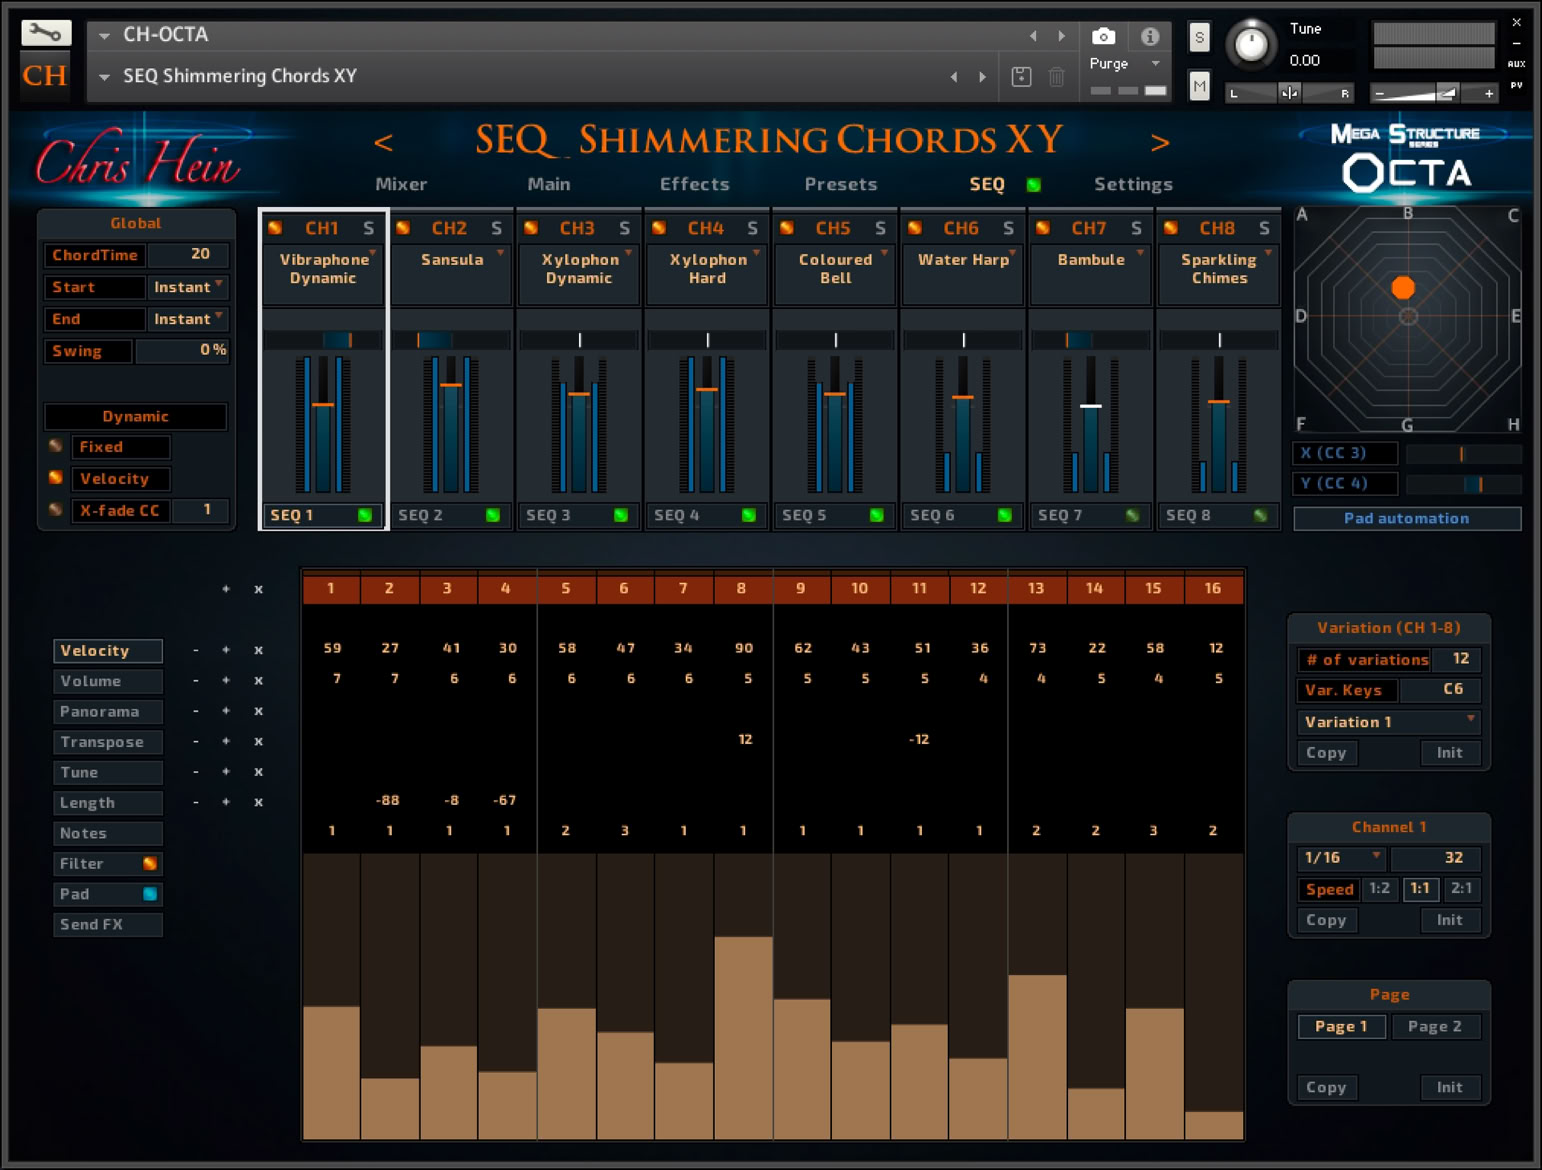Select the Volume sequencer row
Image resolution: width=1542 pixels, height=1170 pixels.
[108, 681]
